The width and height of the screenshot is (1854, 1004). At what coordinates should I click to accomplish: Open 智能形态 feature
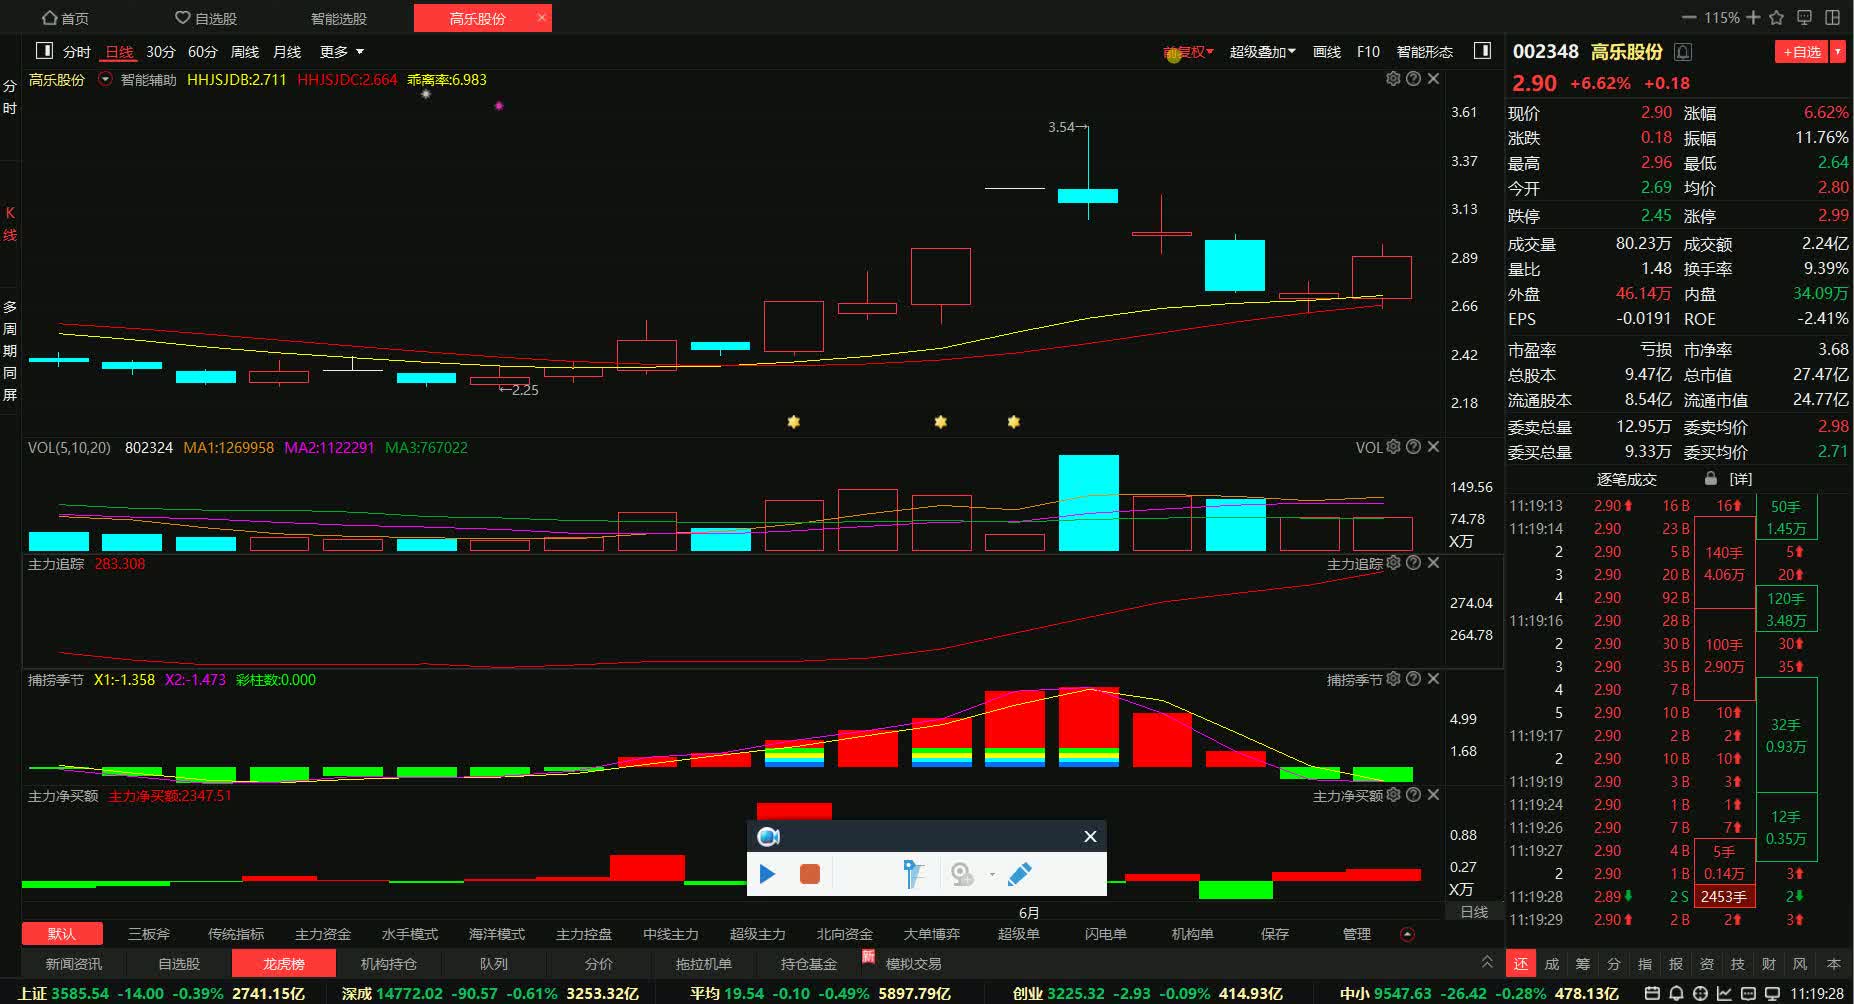click(1425, 52)
